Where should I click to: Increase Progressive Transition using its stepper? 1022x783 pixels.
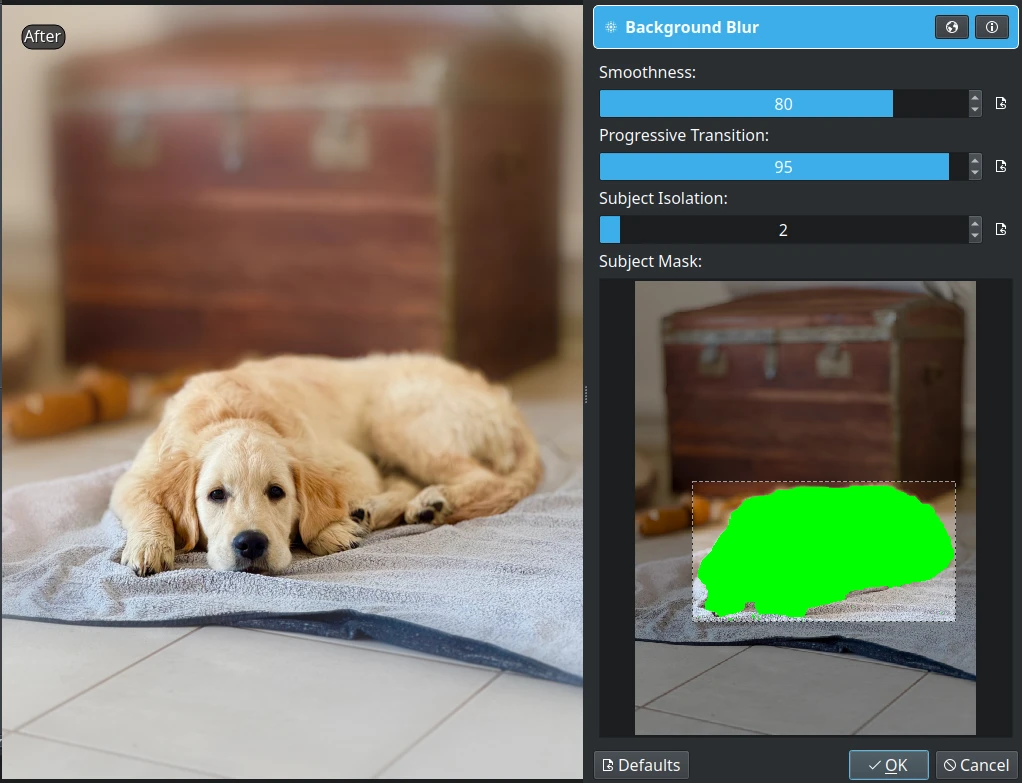(973, 161)
